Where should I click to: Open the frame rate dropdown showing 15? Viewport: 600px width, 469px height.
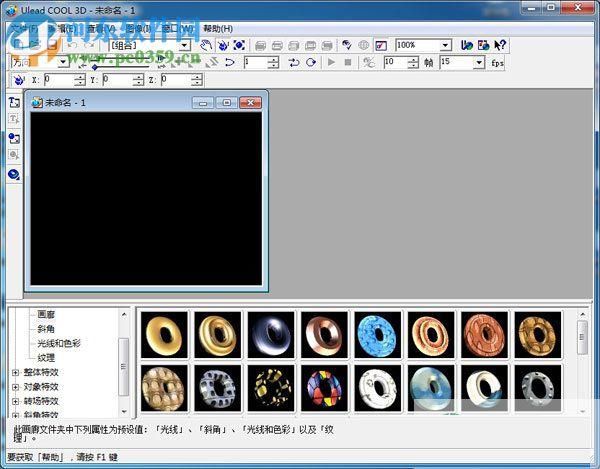click(x=478, y=62)
